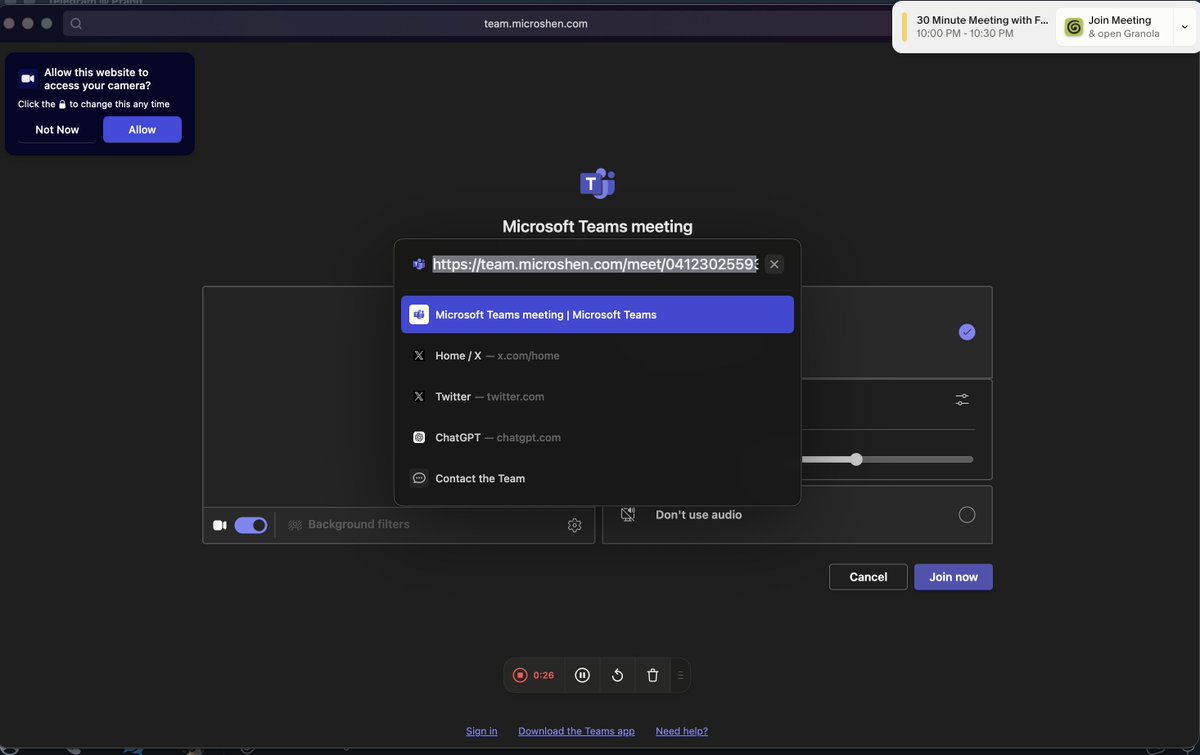Click the video camera icon beside the toggle
Viewport: 1200px width, 755px height.
coord(219,525)
